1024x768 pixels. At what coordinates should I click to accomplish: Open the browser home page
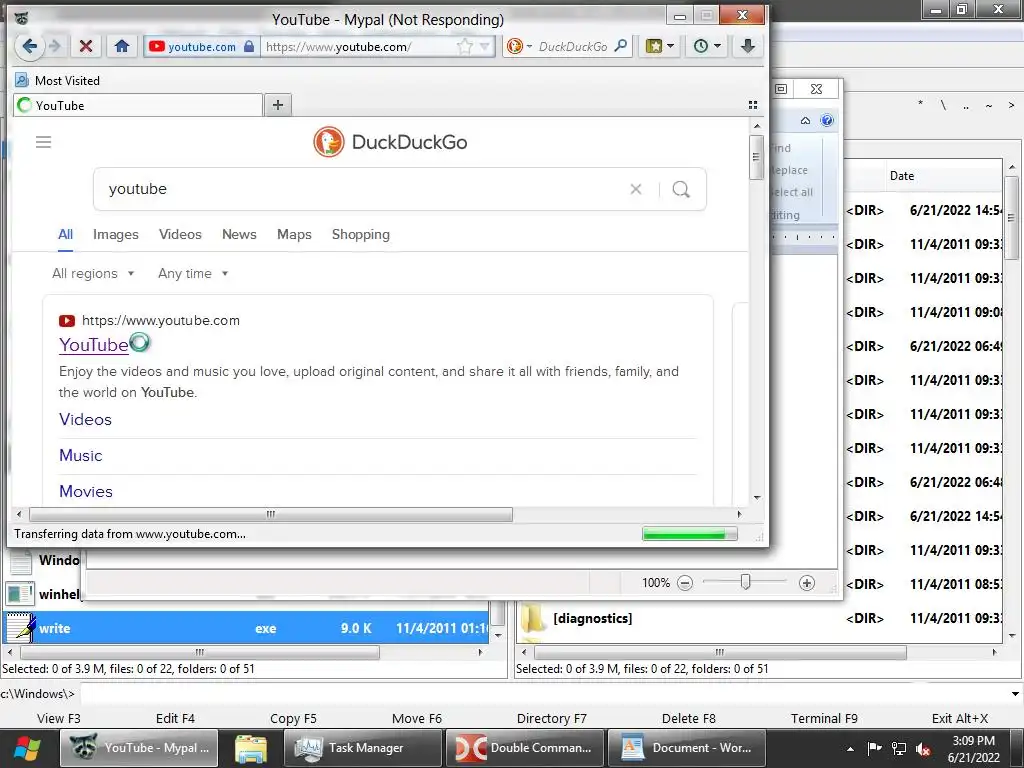point(121,46)
